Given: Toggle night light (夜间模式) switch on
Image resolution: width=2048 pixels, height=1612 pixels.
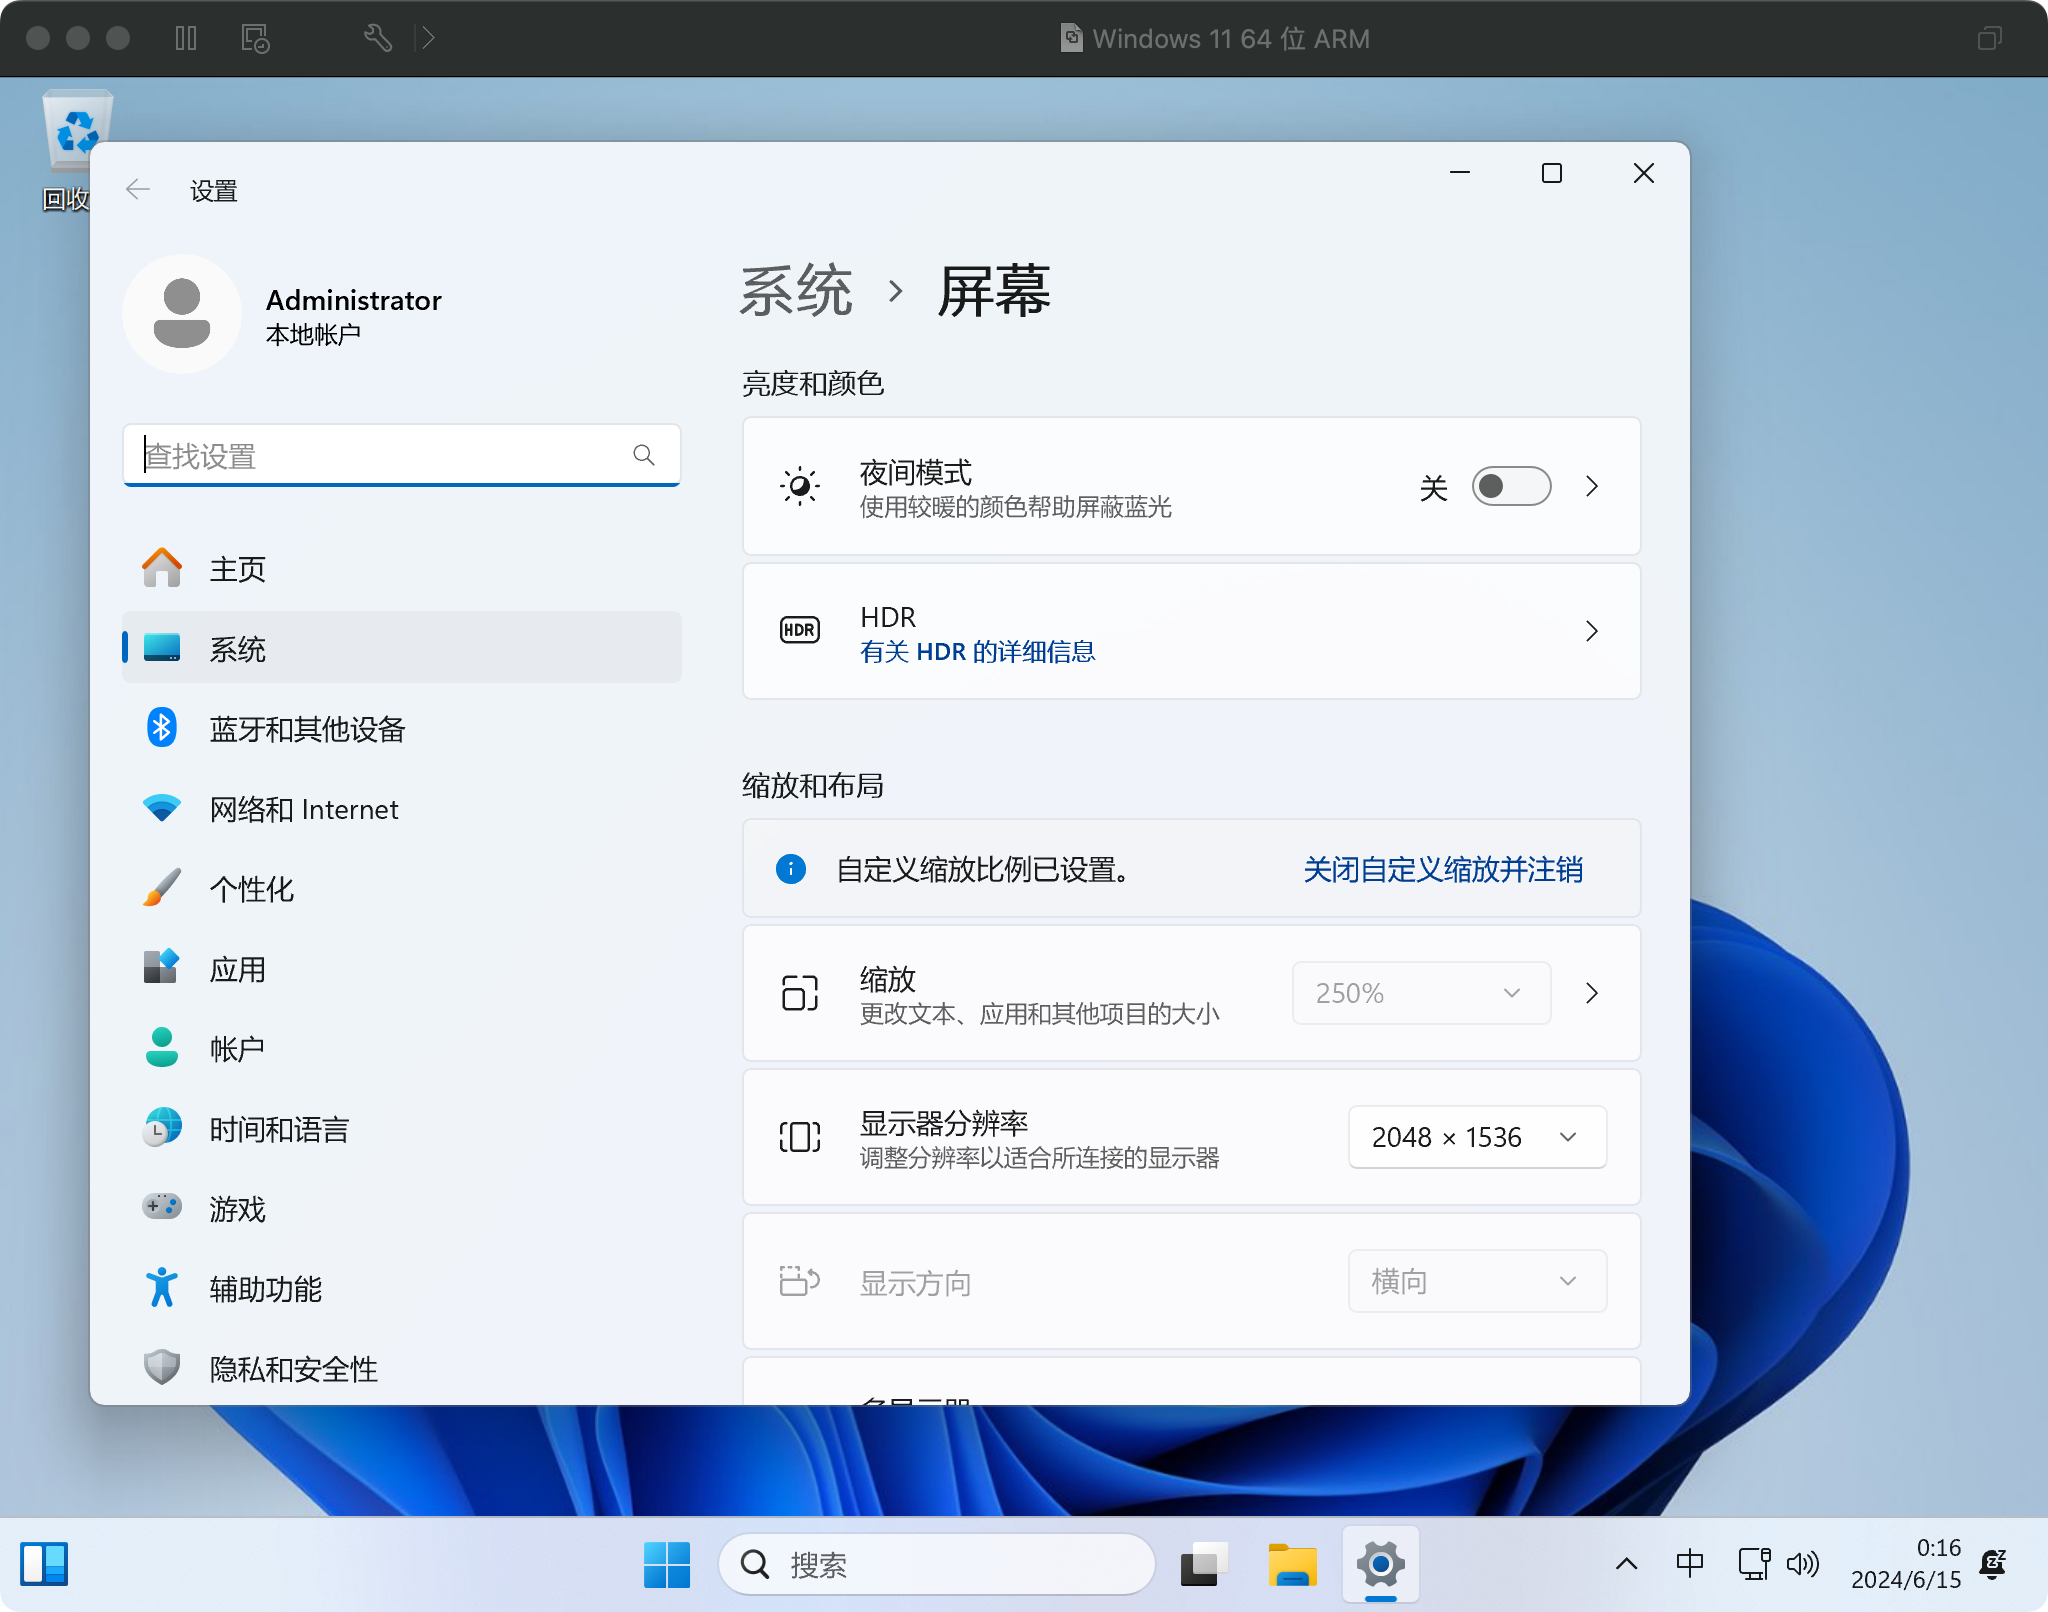Looking at the screenshot, I should click(1511, 487).
